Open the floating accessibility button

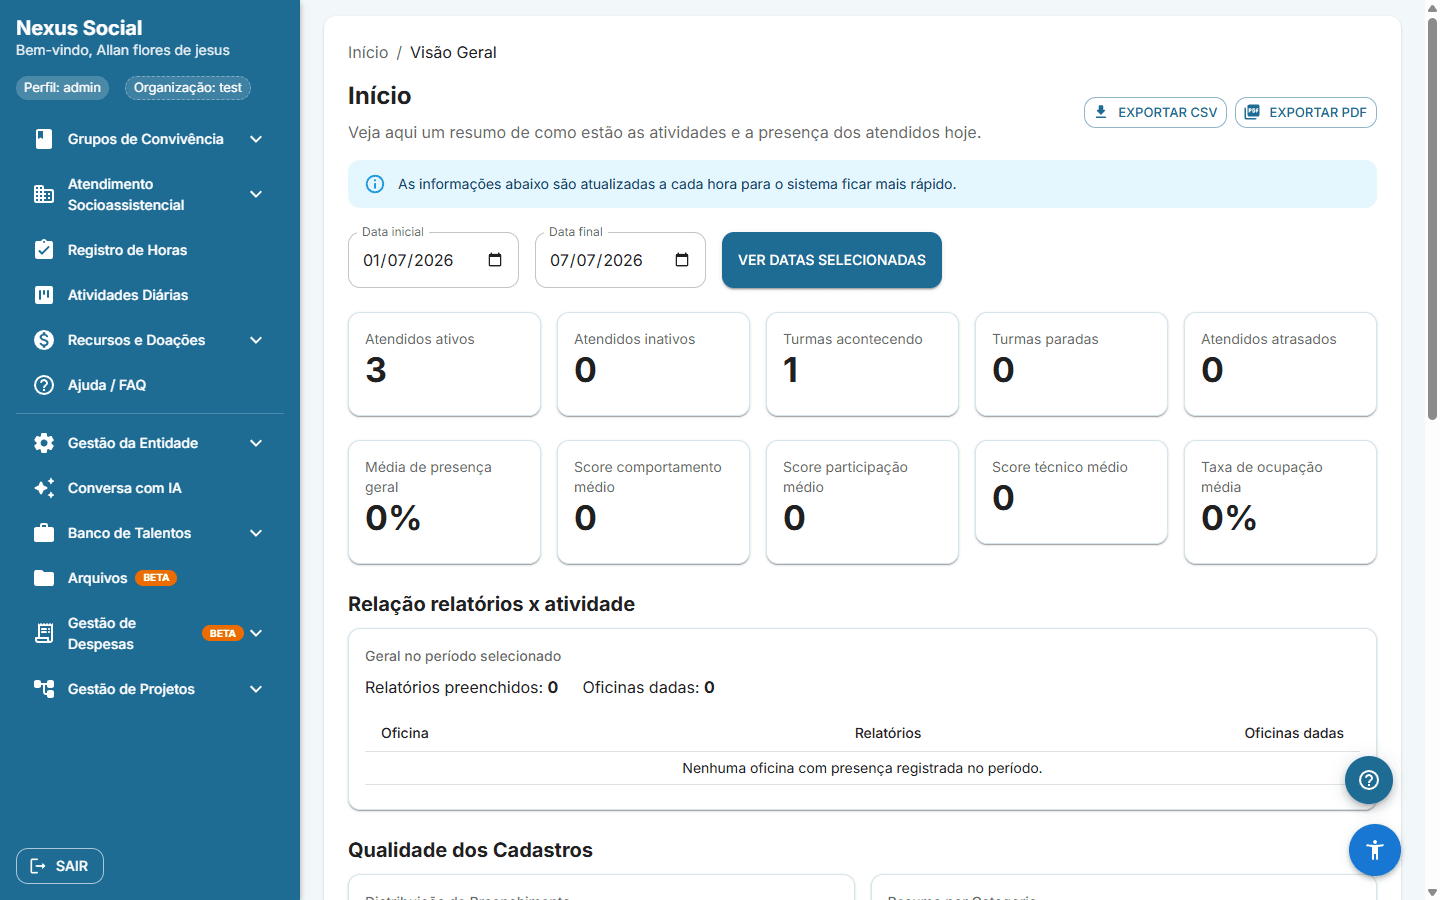pos(1375,850)
